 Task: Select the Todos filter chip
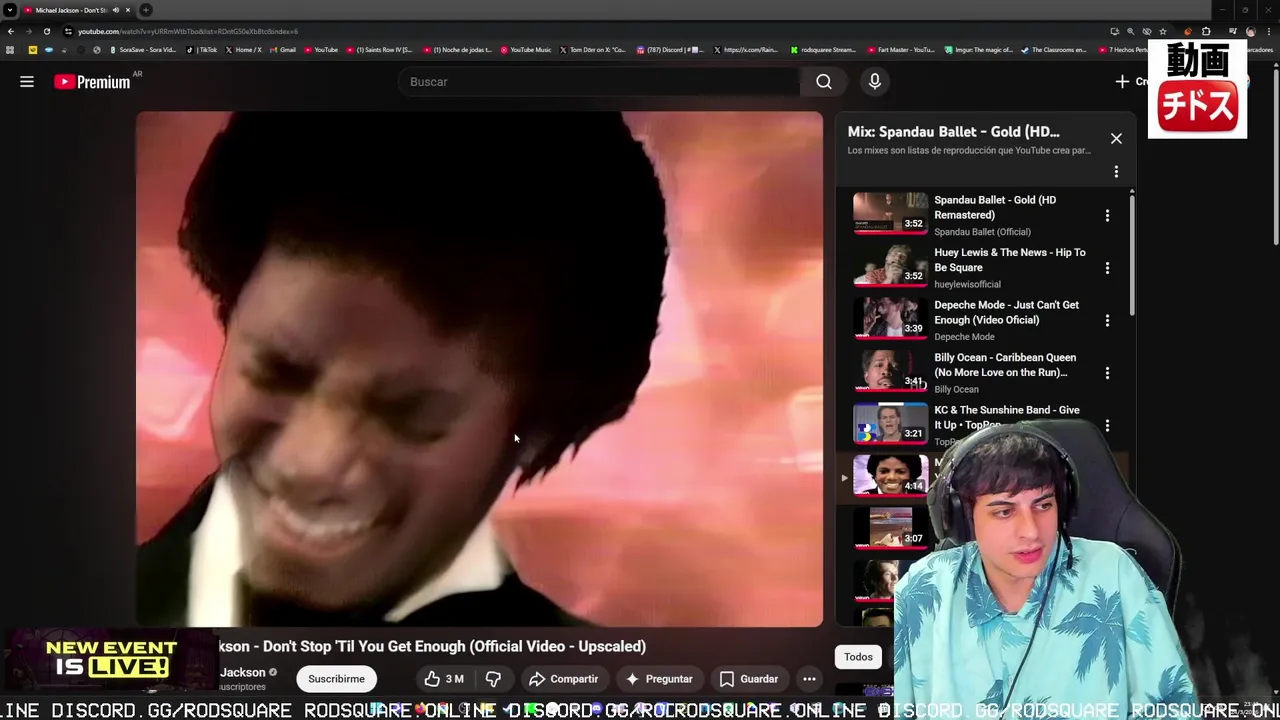[858, 657]
